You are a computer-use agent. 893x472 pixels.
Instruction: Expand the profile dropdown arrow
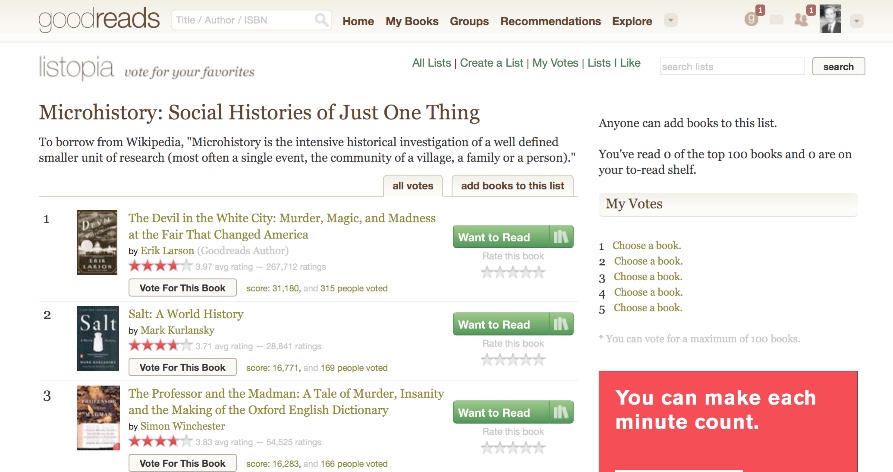(x=856, y=21)
